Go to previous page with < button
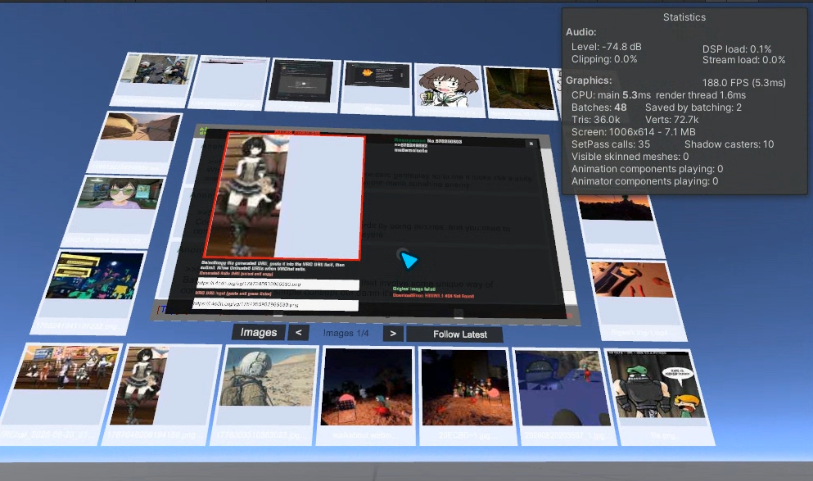Viewport: 813px width, 481px height. tap(298, 333)
